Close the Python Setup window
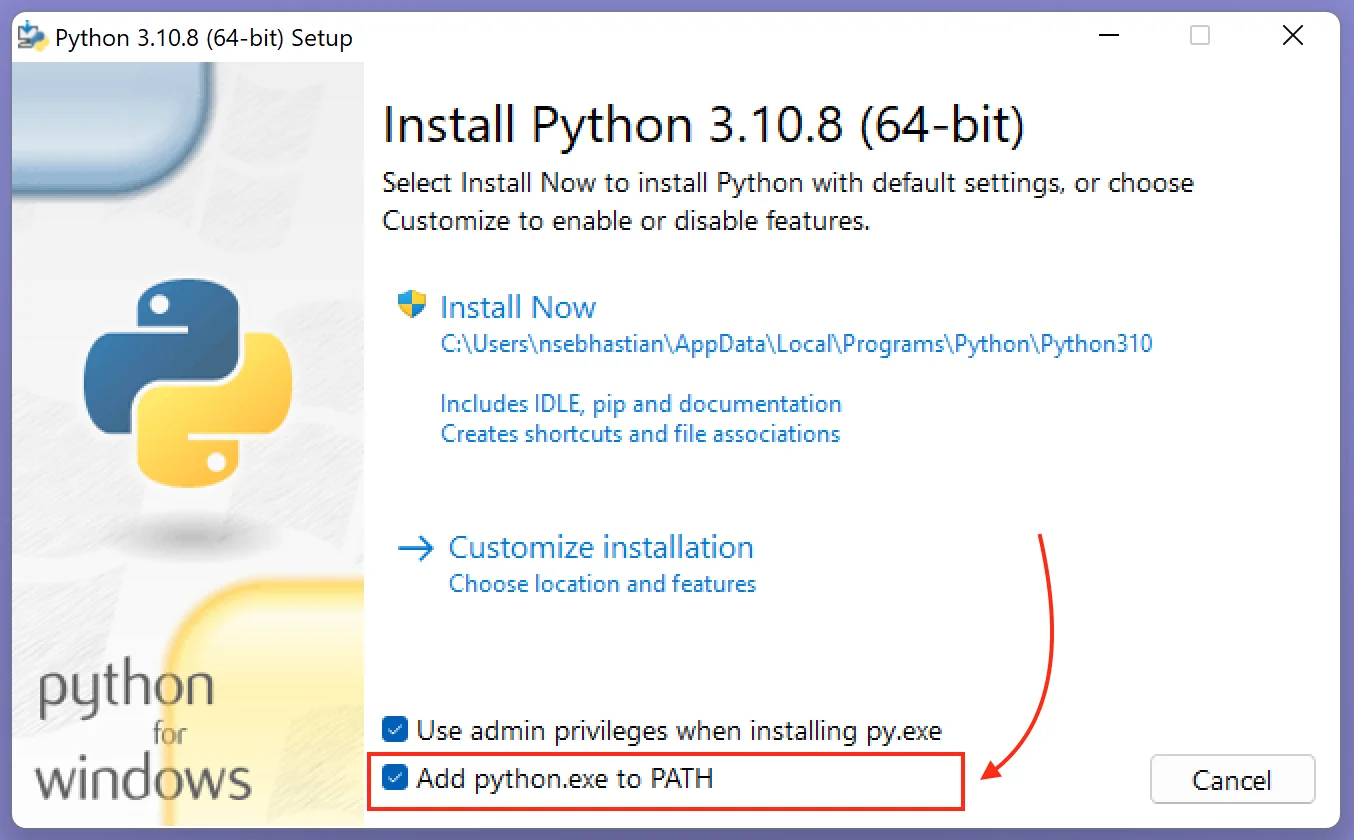The width and height of the screenshot is (1354, 840). (x=1292, y=37)
